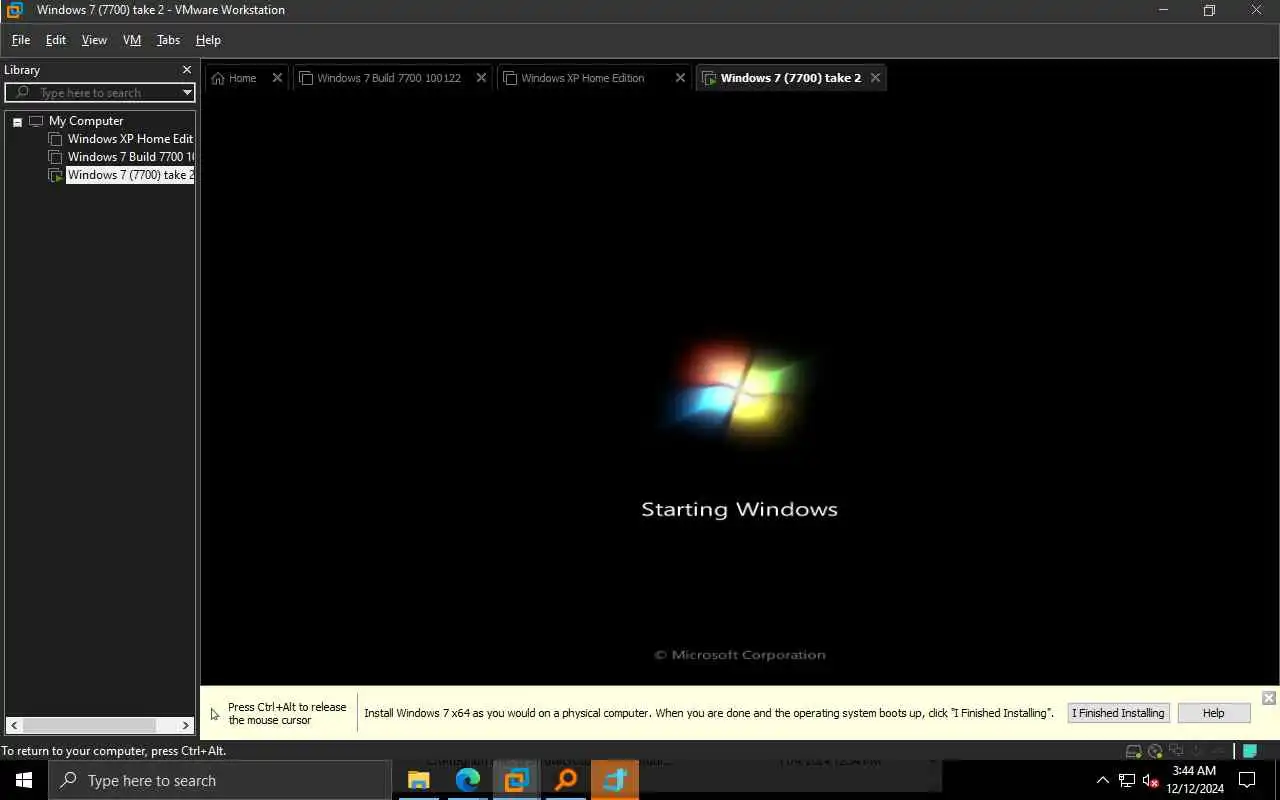Click the Windows taskbar search box
This screenshot has width=1280, height=800.
pos(220,780)
